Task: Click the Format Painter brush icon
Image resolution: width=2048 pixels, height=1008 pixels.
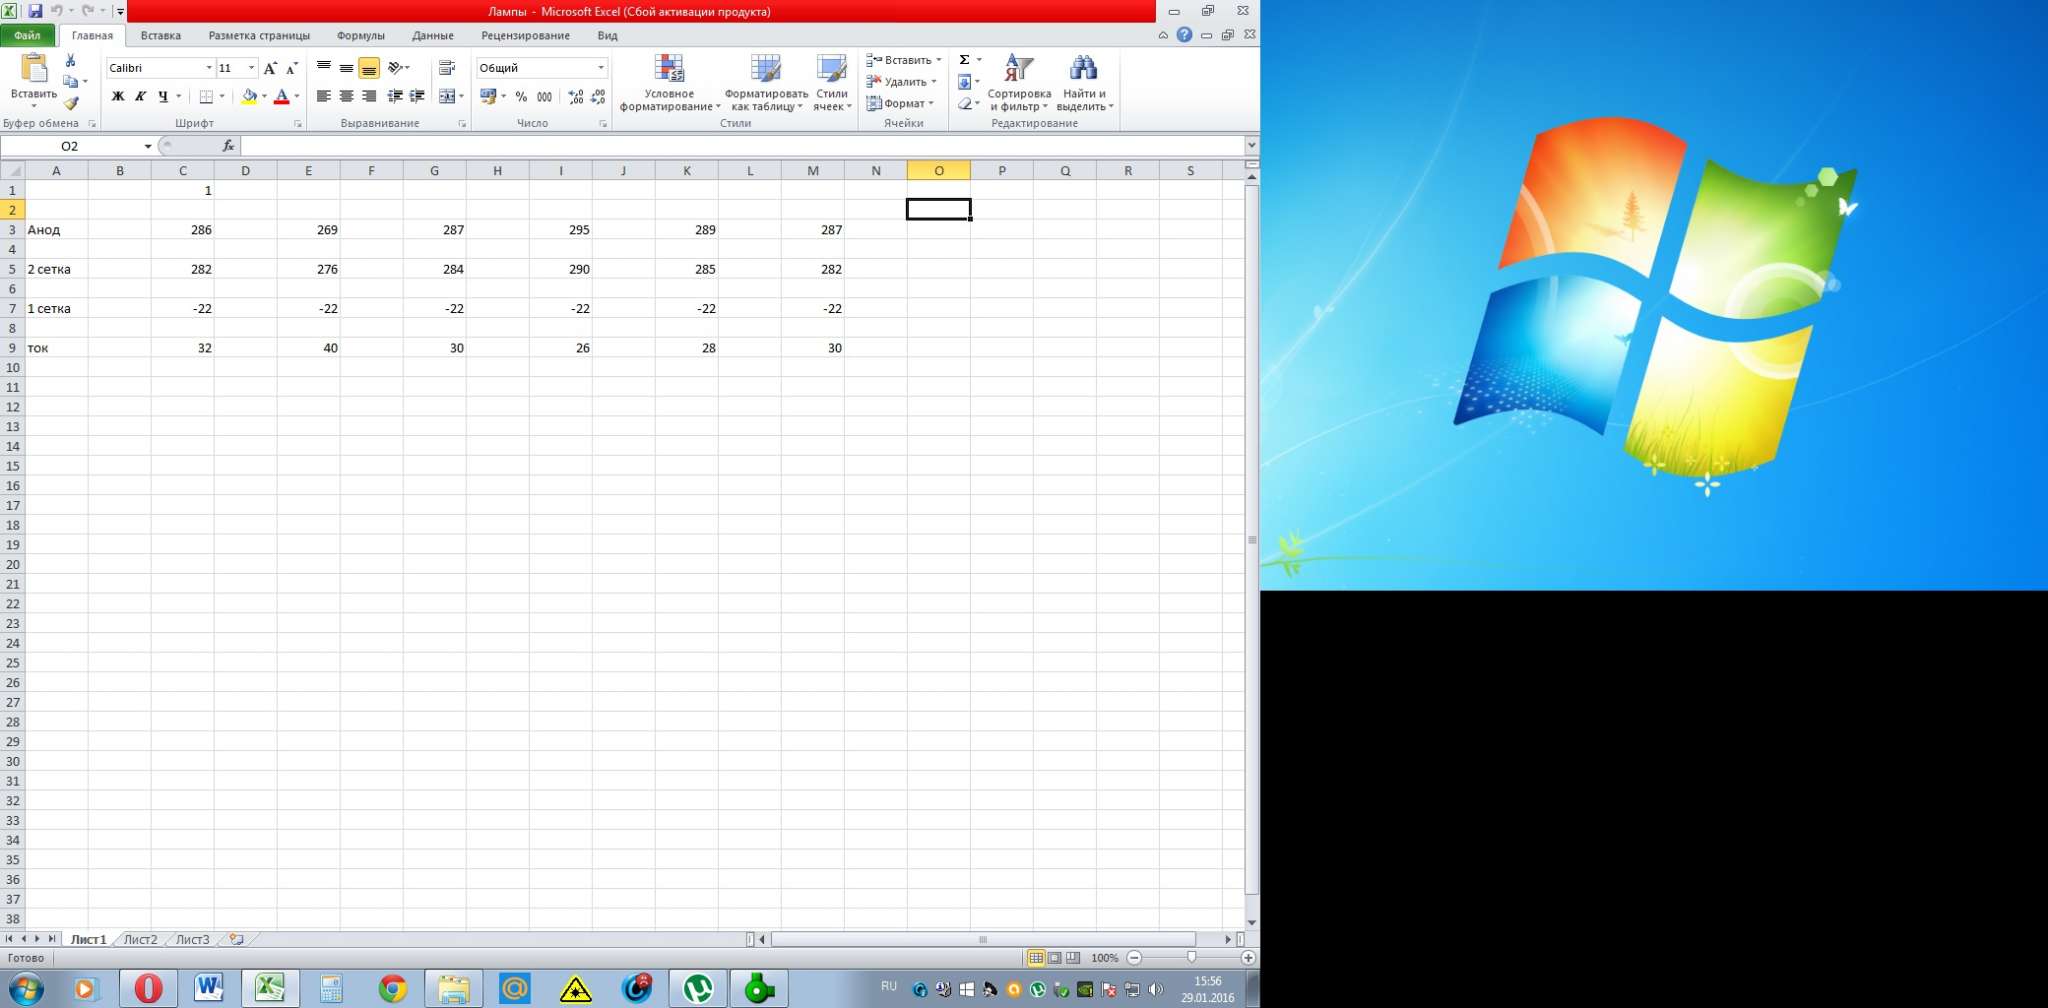Action: tap(71, 103)
